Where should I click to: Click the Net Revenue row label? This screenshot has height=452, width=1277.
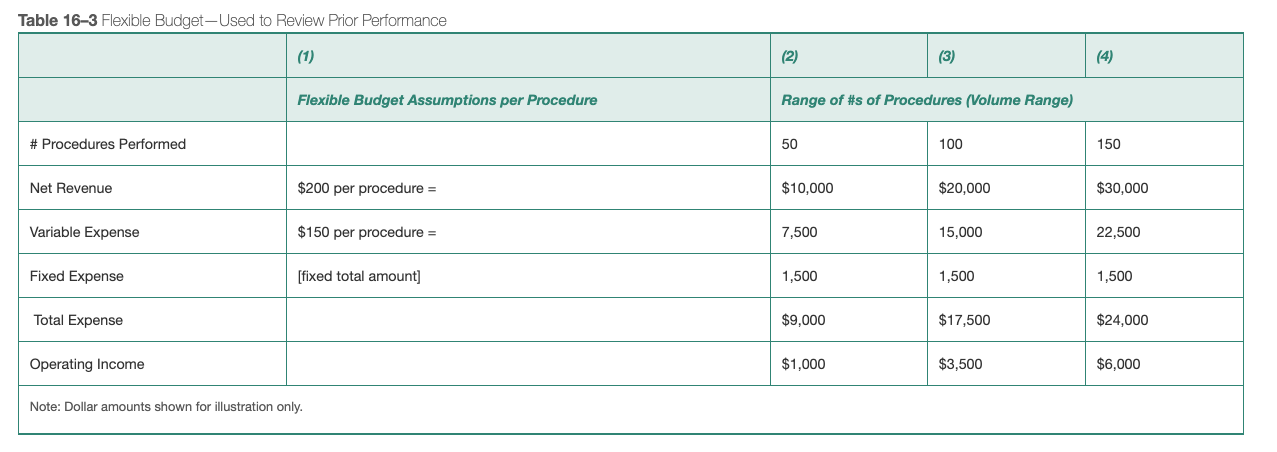[x=71, y=188]
